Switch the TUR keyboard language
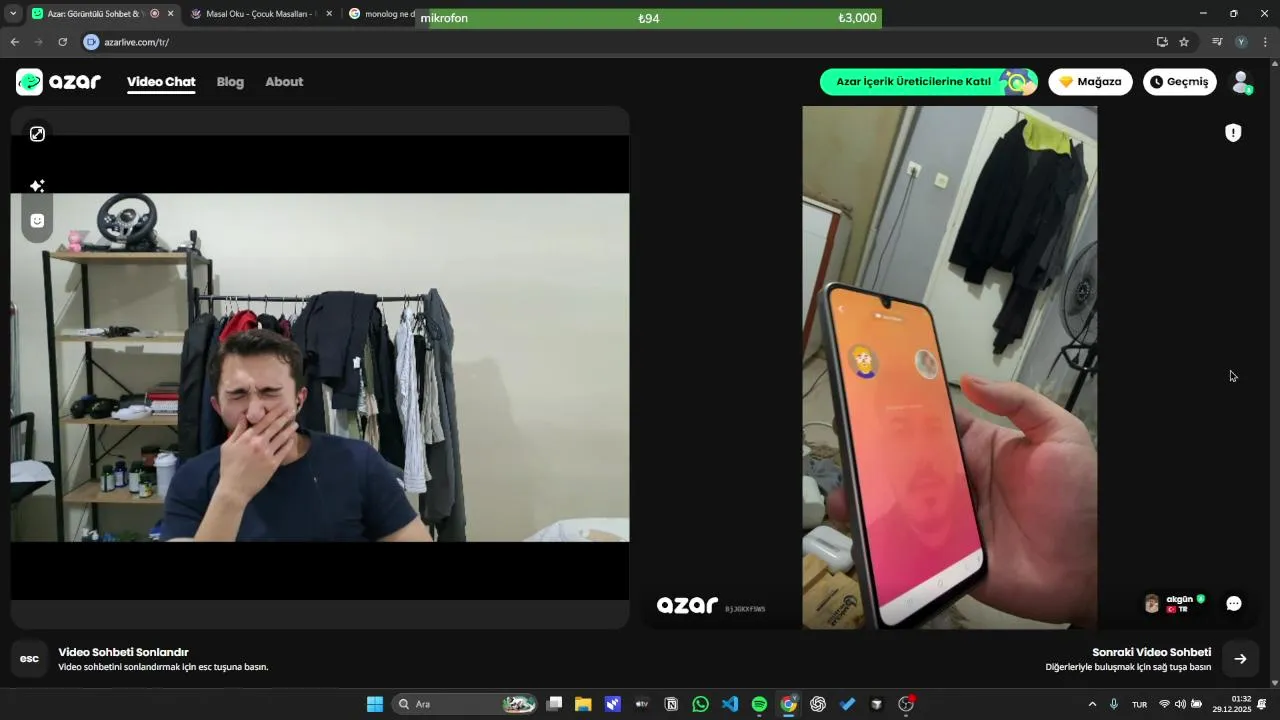This screenshot has width=1280, height=720. pos(1139,704)
